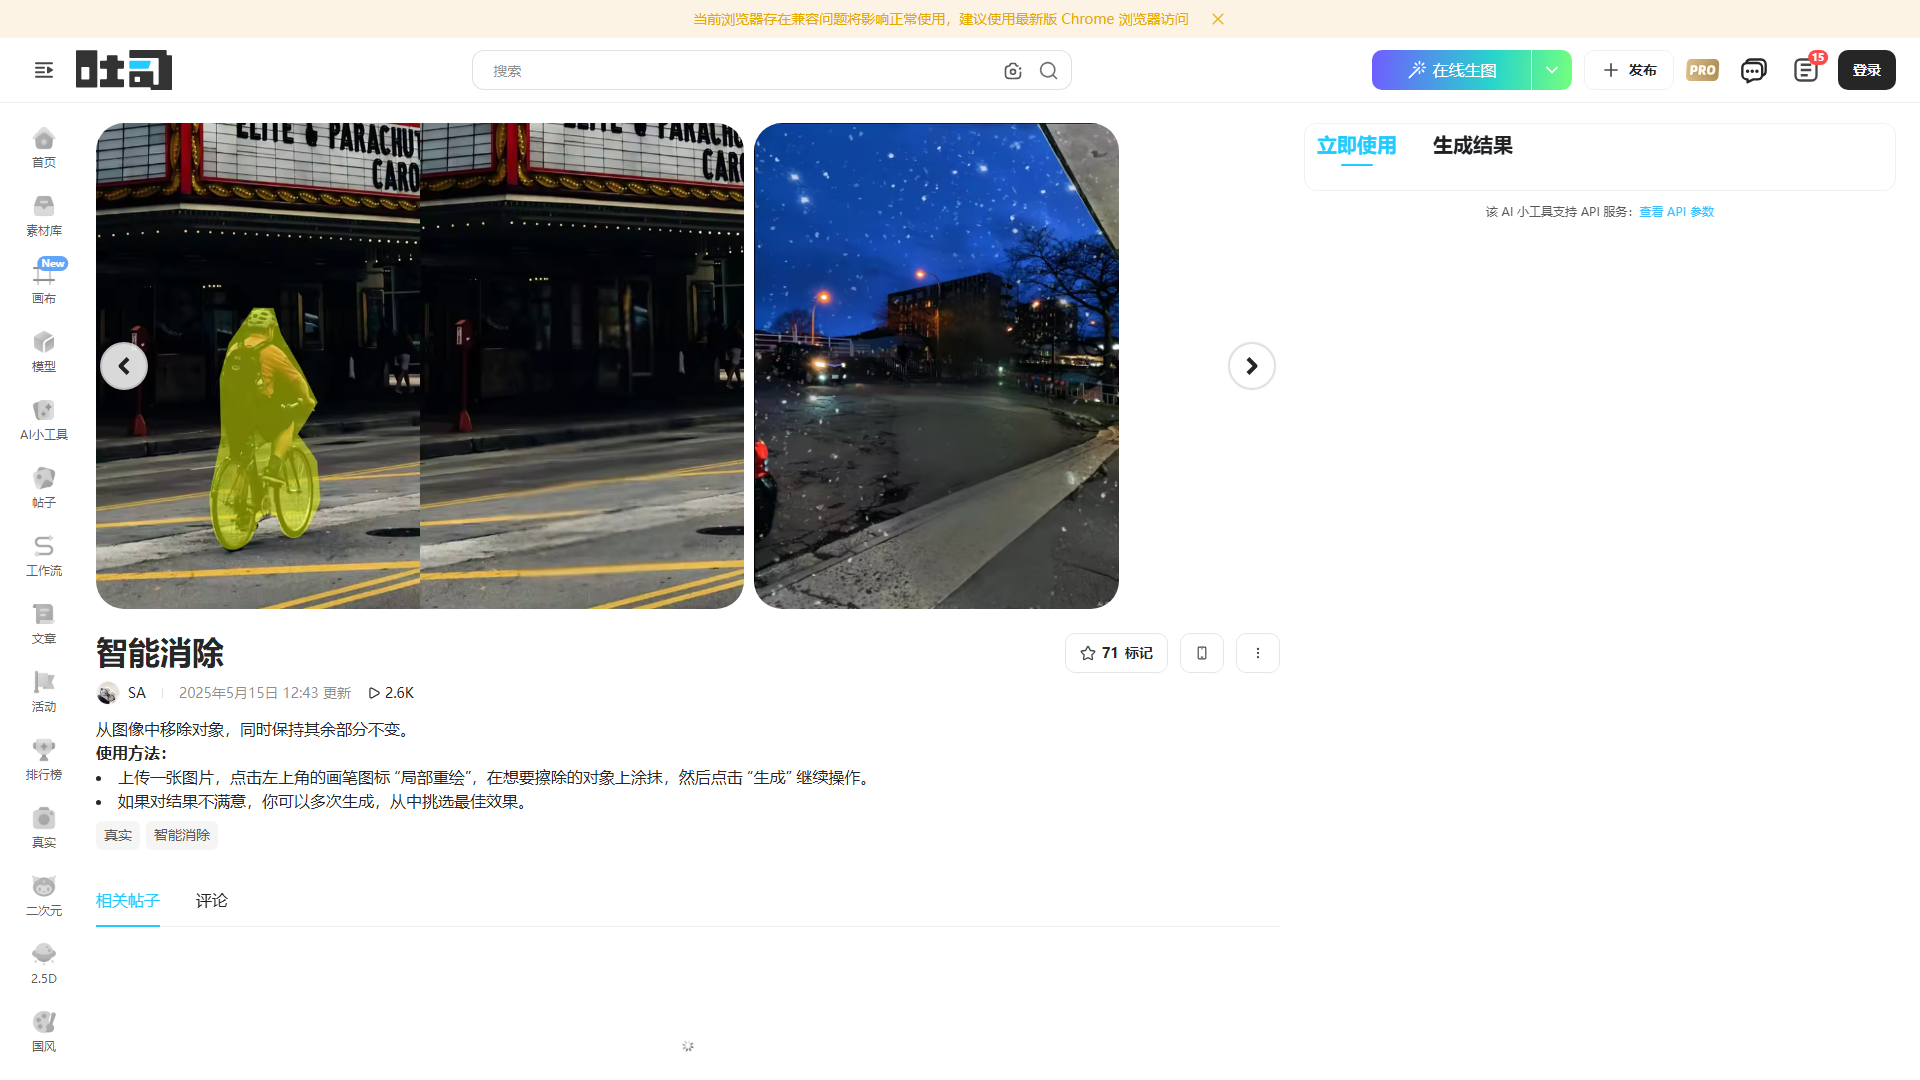Close the browser compatibility banner
1920x1080 pixels.
[1218, 19]
